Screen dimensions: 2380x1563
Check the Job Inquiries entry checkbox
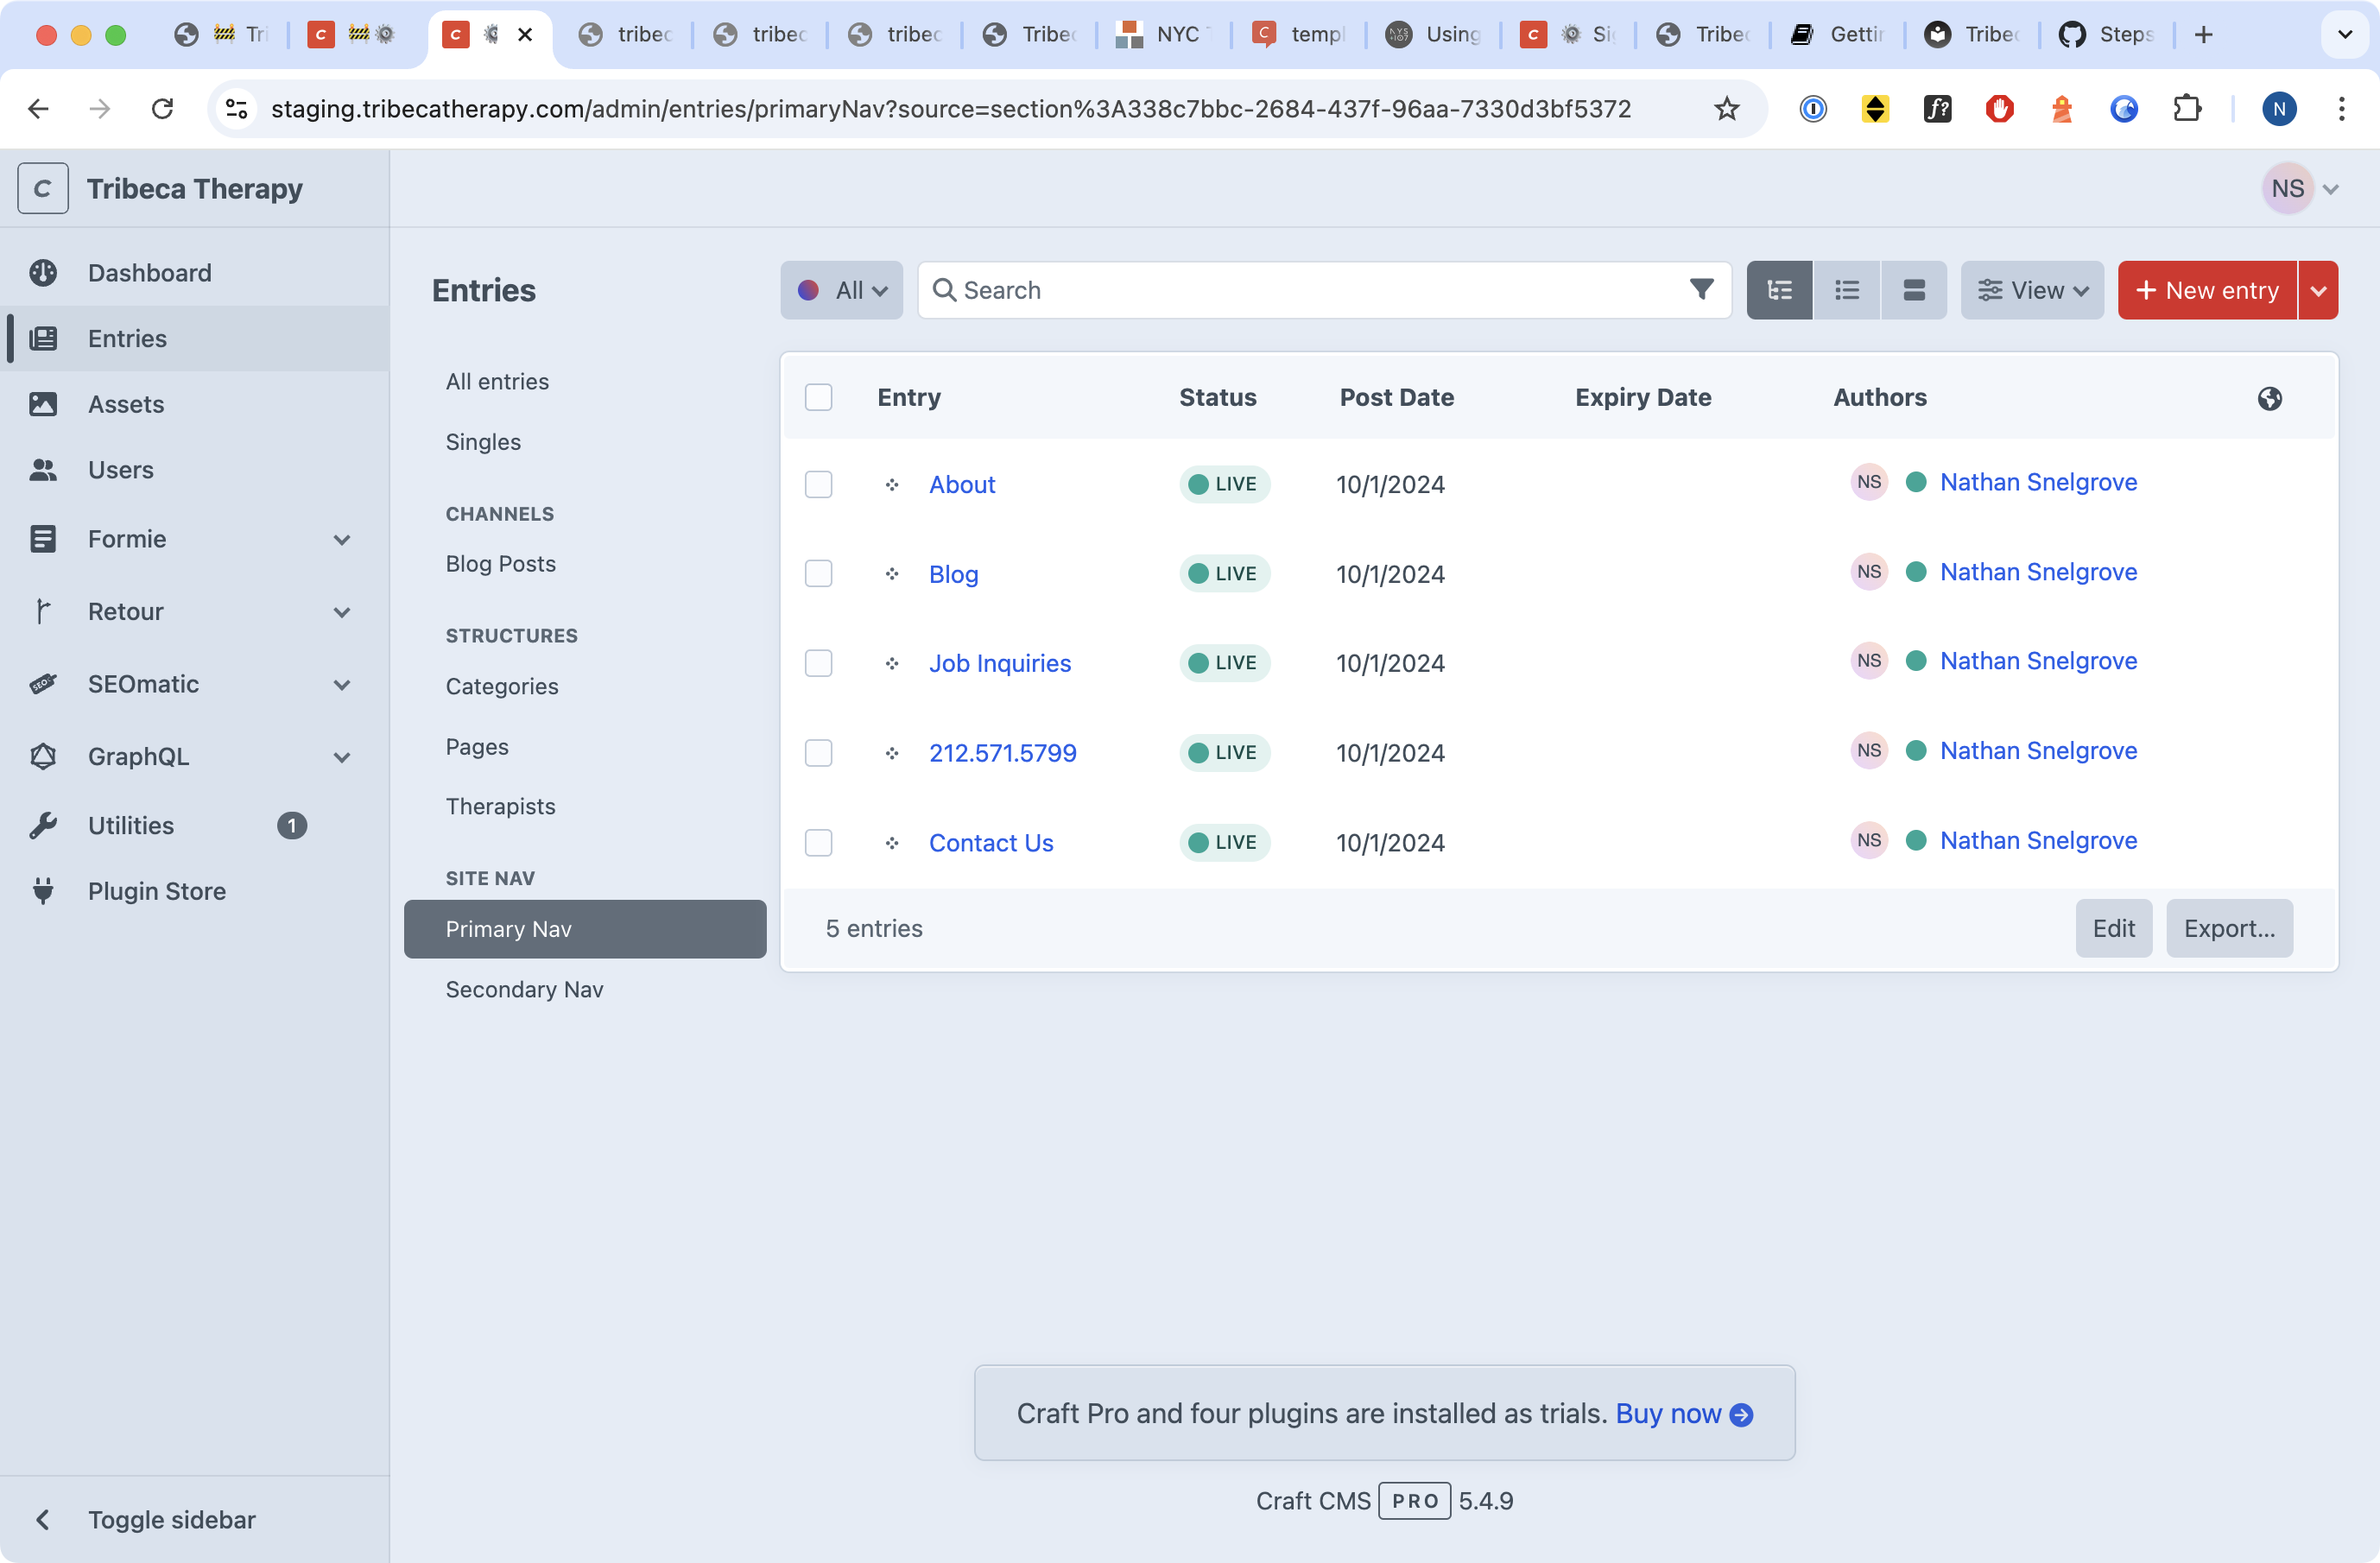[819, 663]
